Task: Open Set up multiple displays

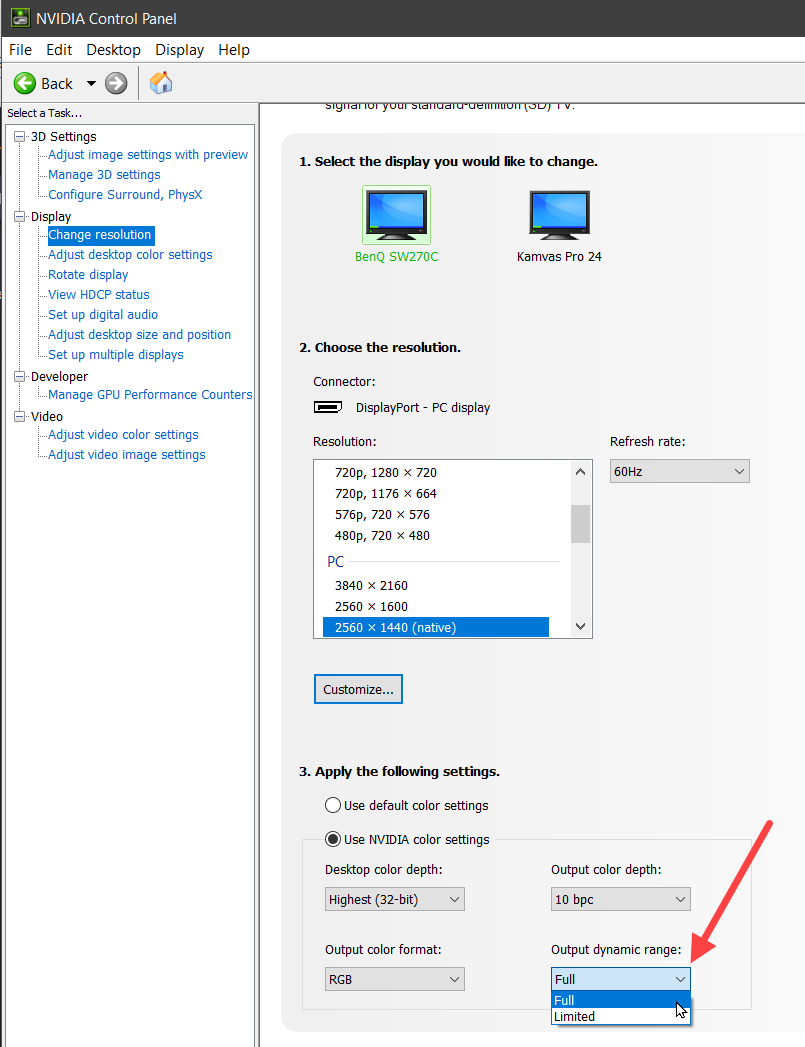Action: pyautogui.click(x=115, y=355)
